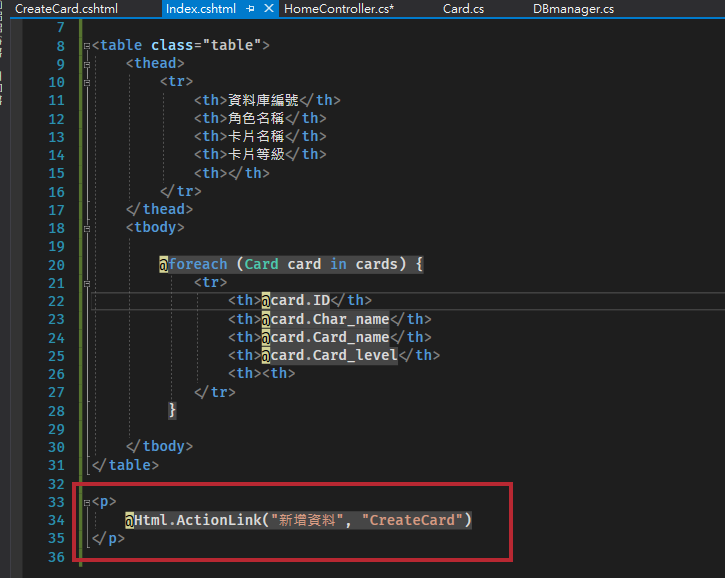Click the cards variable in foreach

click(376, 264)
